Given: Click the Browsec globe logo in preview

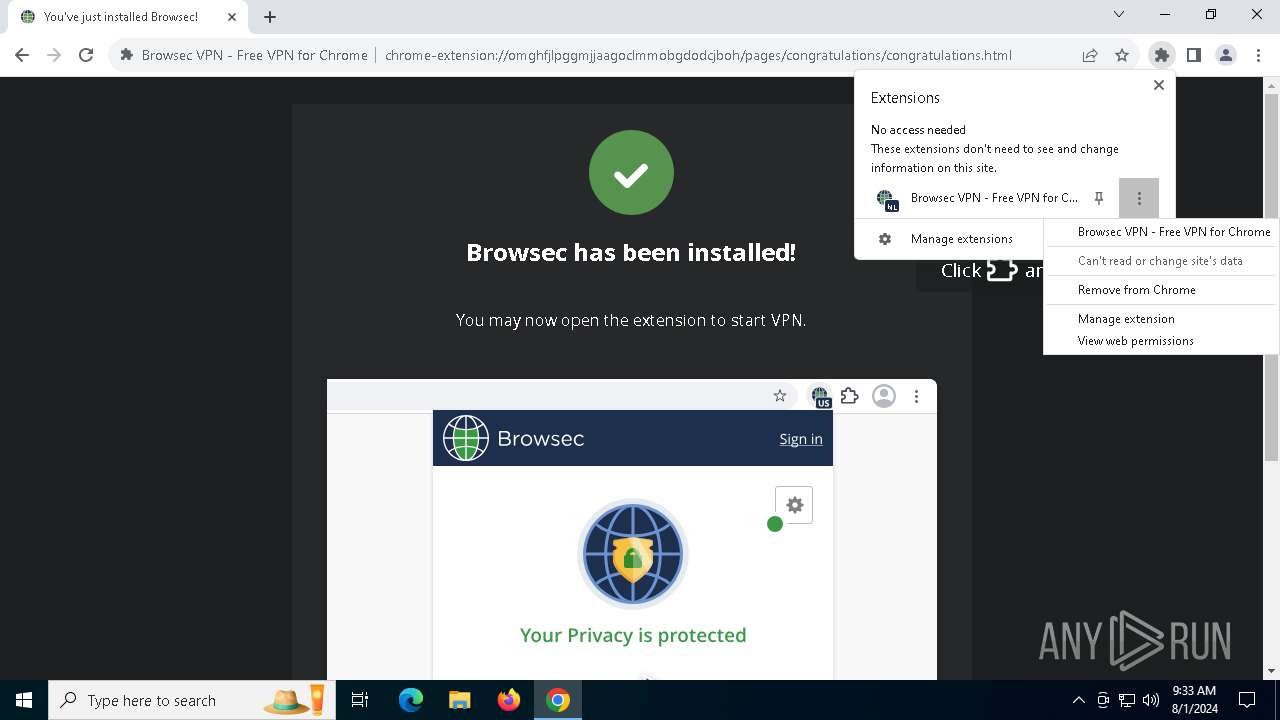Looking at the screenshot, I should 466,438.
